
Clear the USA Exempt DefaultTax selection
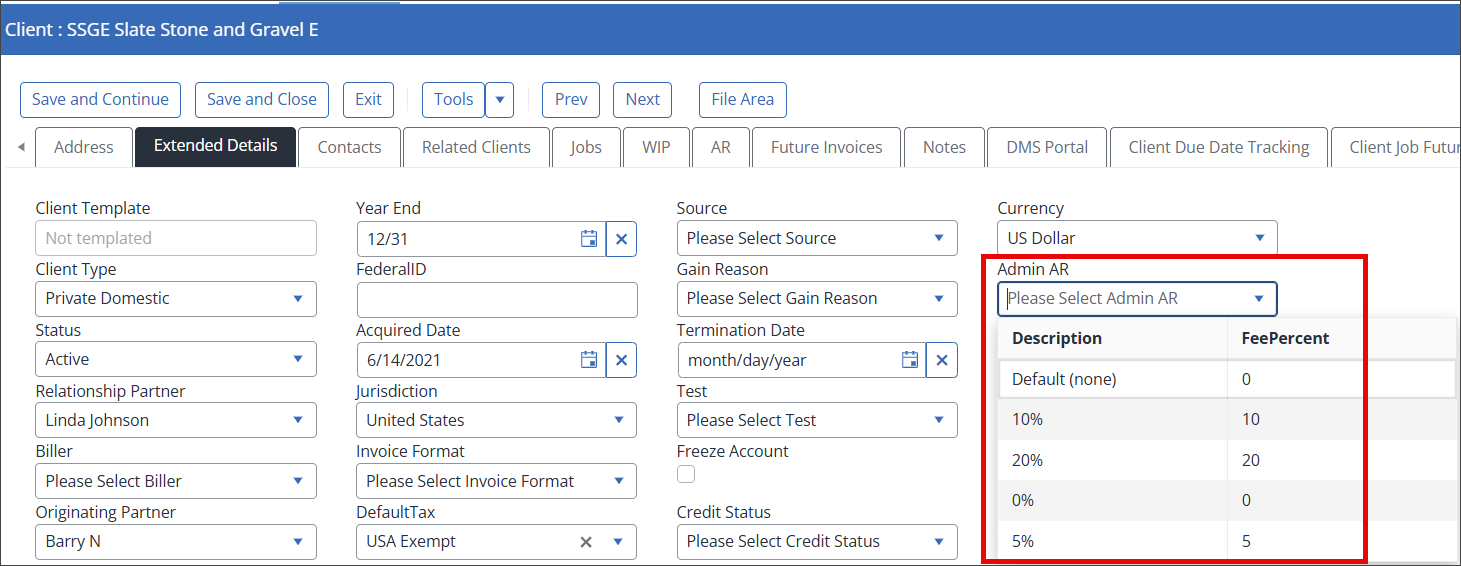pyautogui.click(x=587, y=542)
